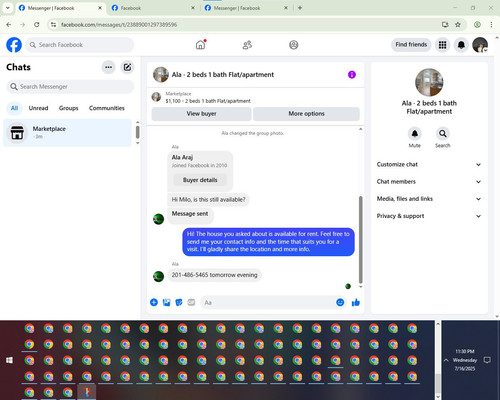Screen dimensions: 500x400
Task: Click message 'Hi Milo, is this still available?'
Action: [208, 200]
